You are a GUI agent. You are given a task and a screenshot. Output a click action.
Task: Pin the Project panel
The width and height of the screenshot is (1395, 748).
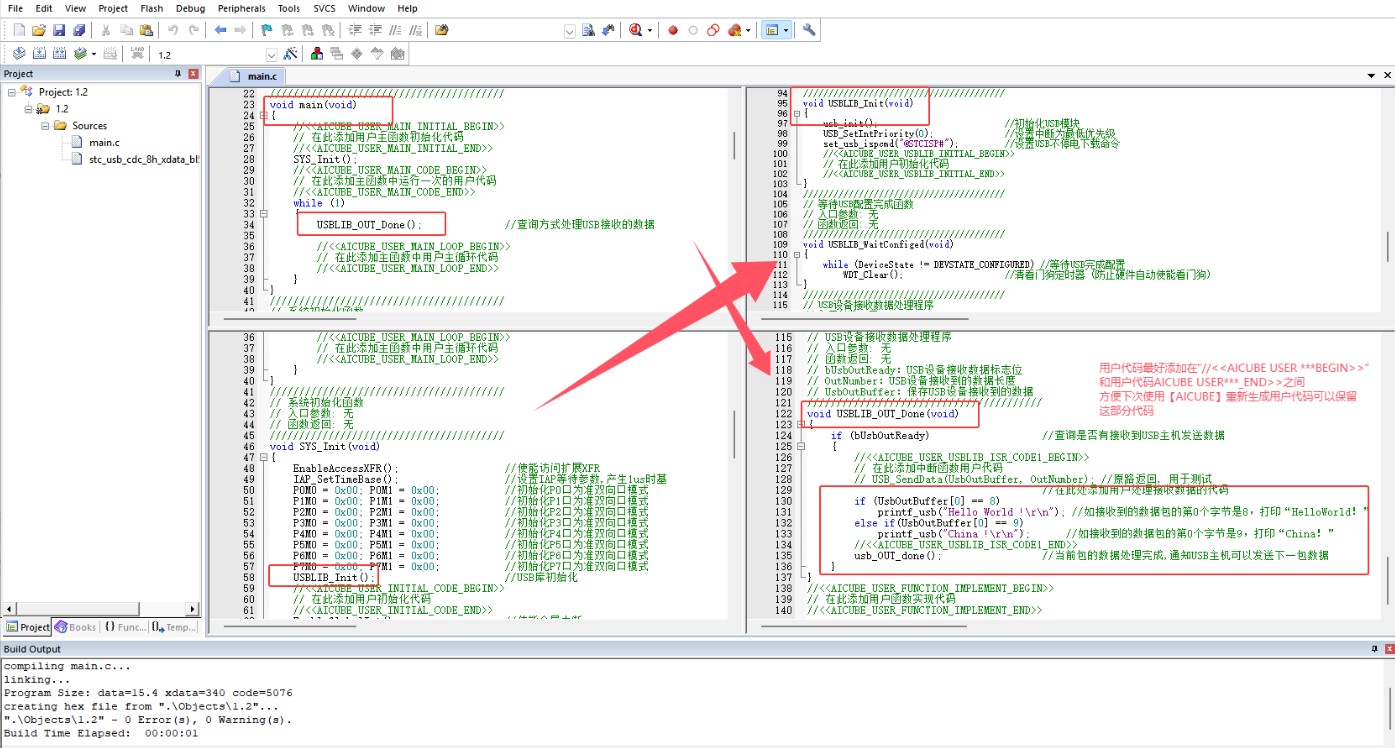[x=178, y=74]
